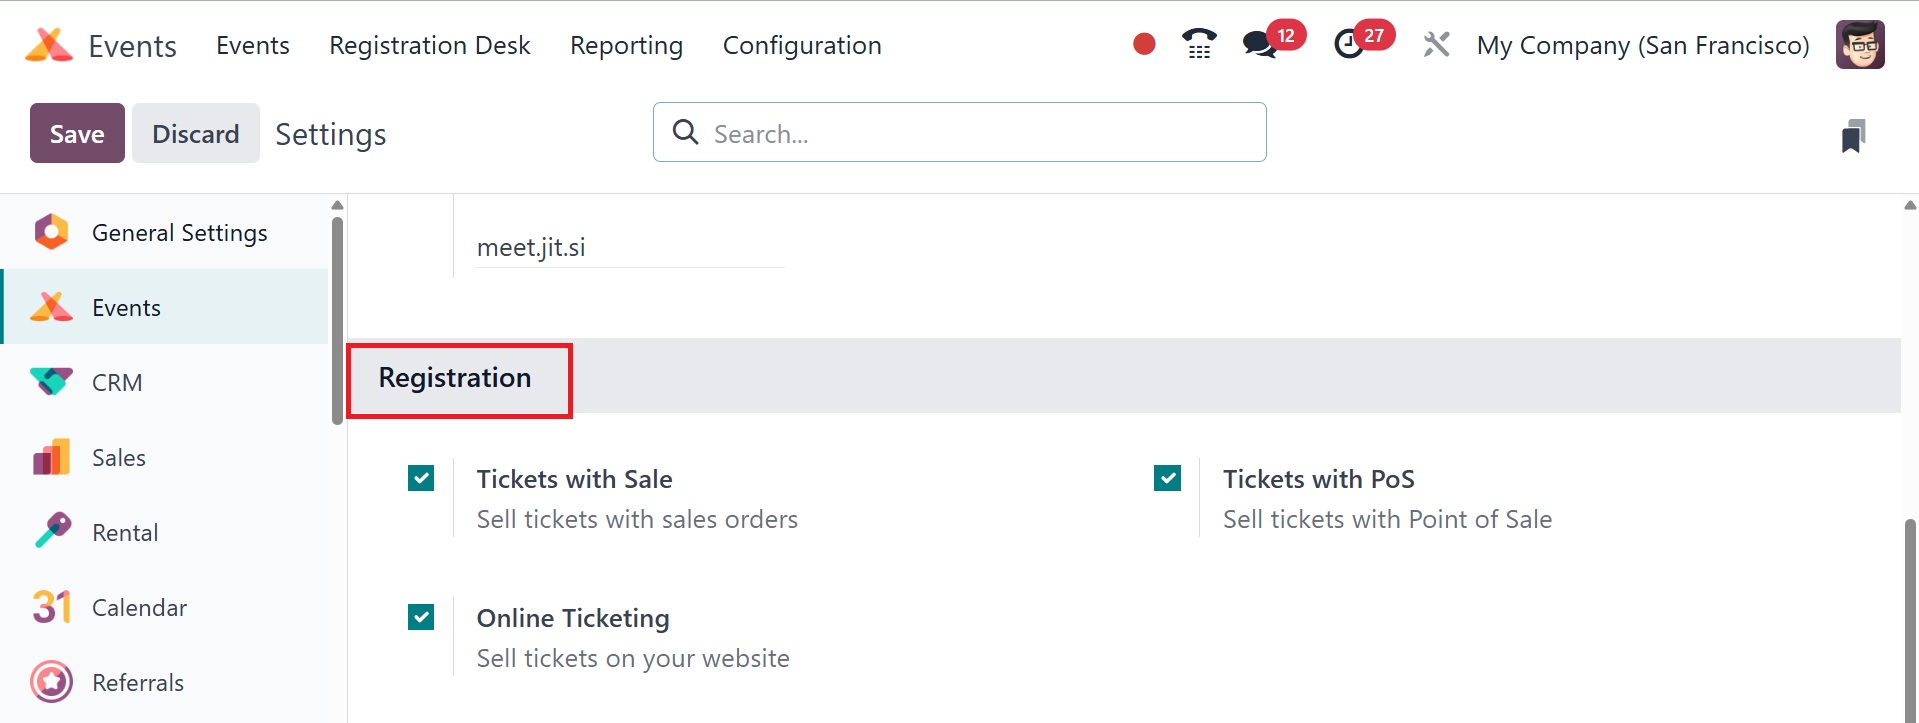Viewport: 1919px width, 723px height.
Task: Click the red recording dot icon
Action: click(x=1144, y=44)
